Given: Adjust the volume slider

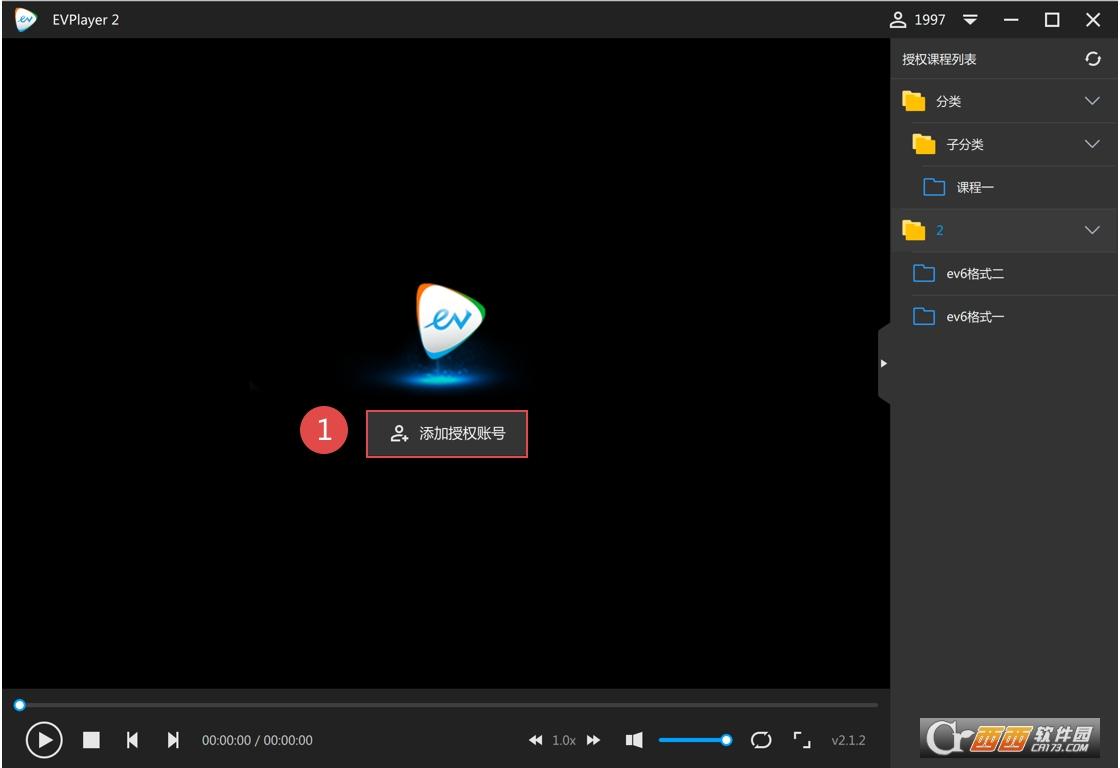Looking at the screenshot, I should (x=692, y=740).
